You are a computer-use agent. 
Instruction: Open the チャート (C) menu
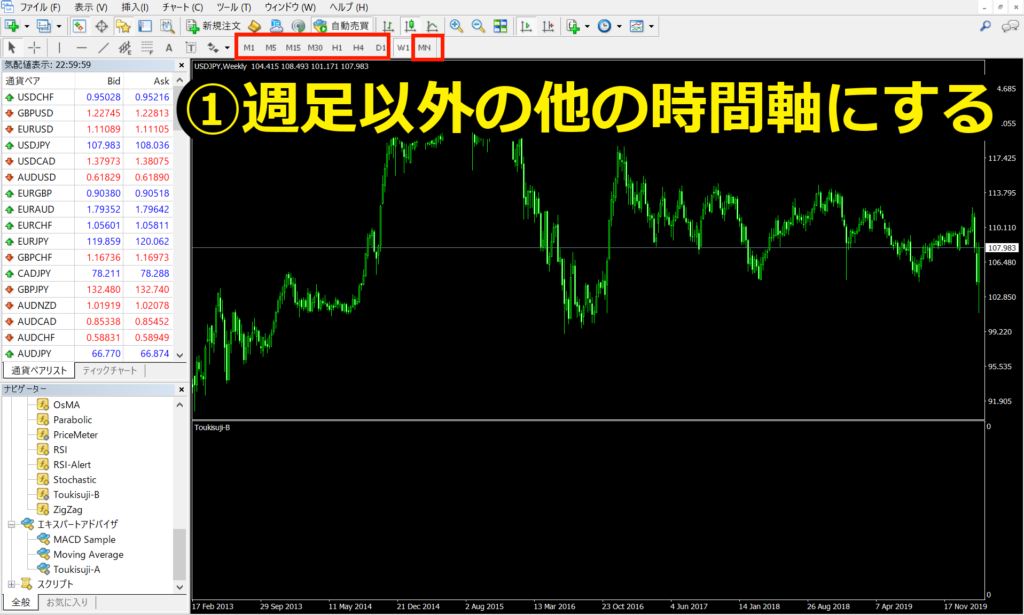pos(183,7)
